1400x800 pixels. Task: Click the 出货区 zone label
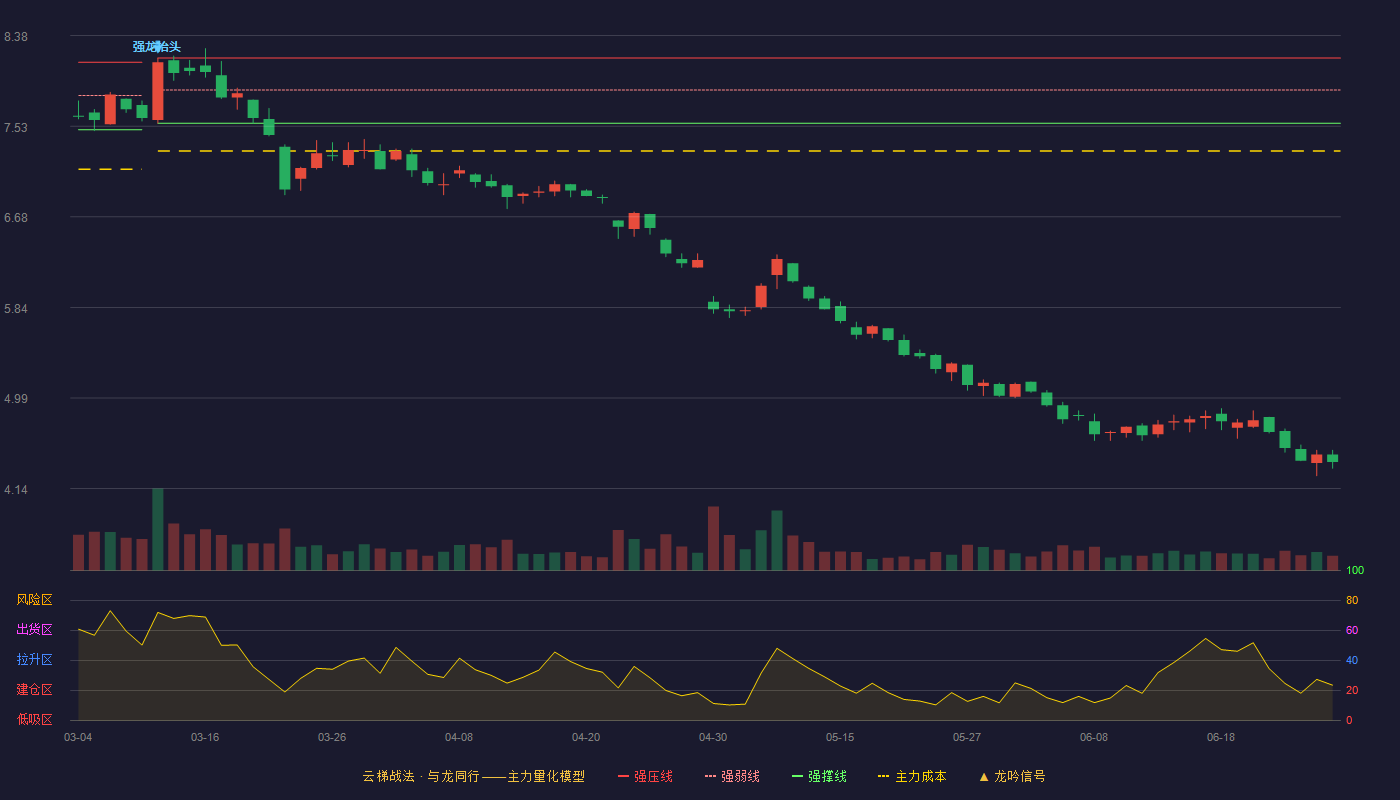coord(34,630)
